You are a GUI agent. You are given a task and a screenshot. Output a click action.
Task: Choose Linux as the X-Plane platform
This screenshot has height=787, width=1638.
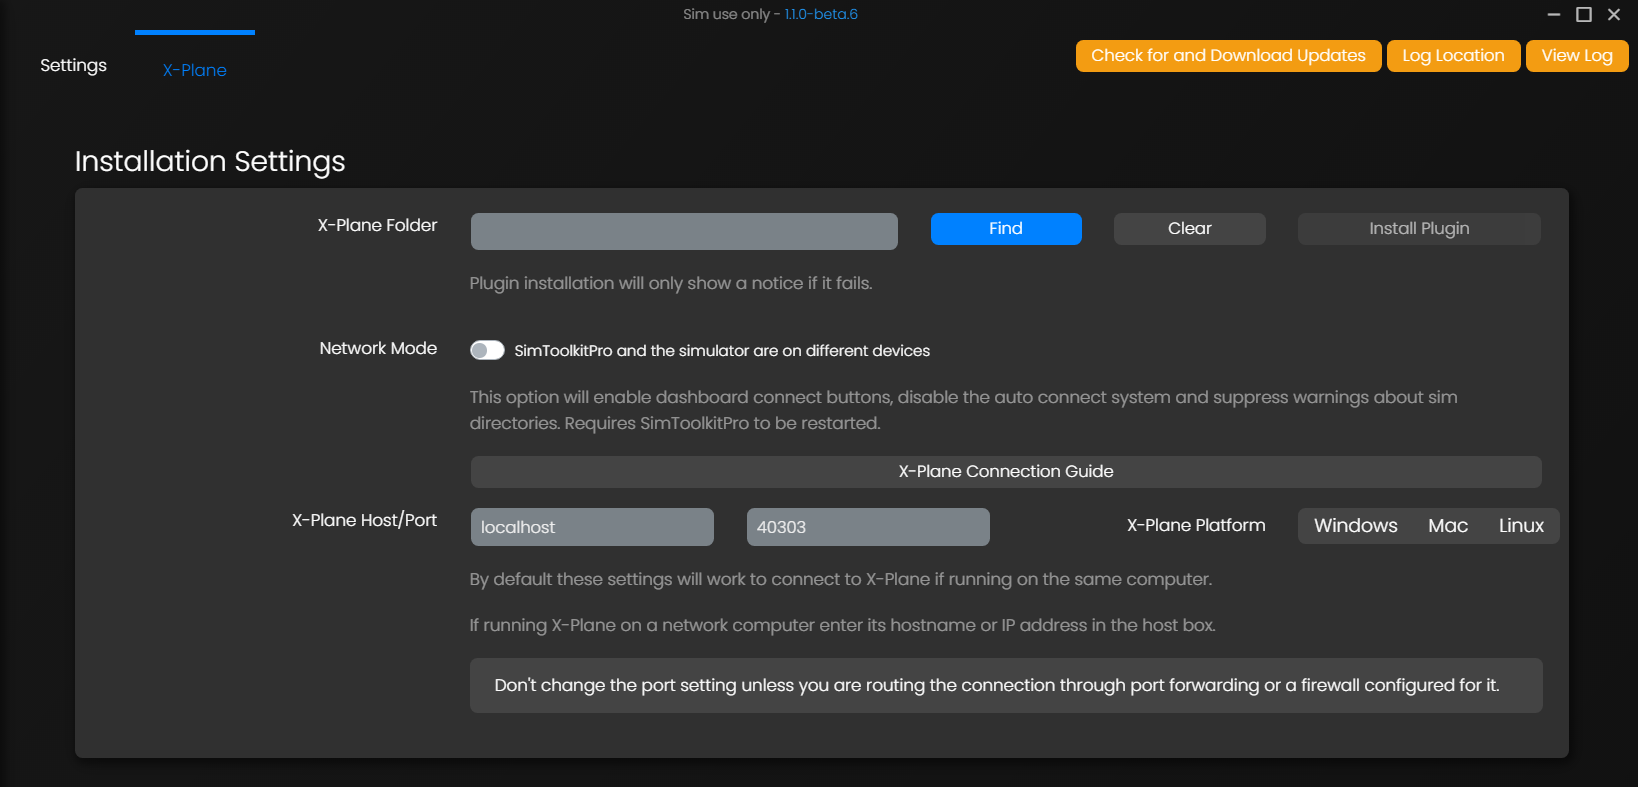[x=1521, y=526]
